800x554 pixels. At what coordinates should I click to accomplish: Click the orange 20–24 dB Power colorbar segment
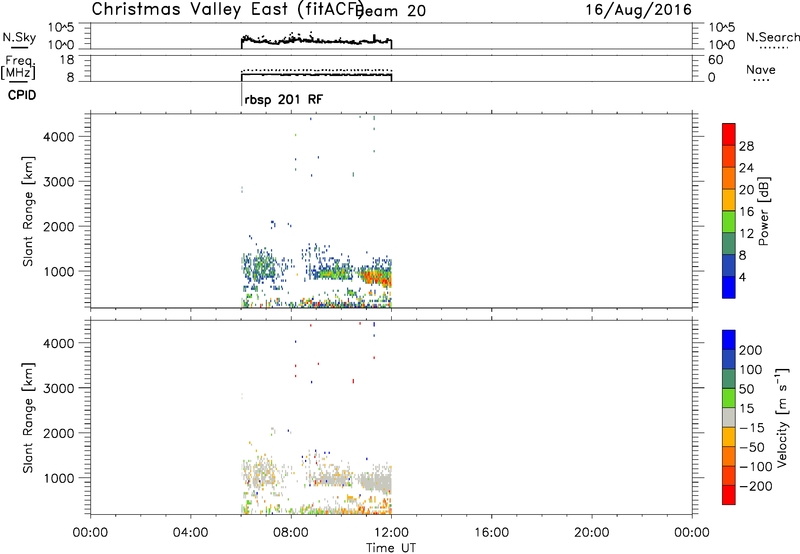point(729,178)
